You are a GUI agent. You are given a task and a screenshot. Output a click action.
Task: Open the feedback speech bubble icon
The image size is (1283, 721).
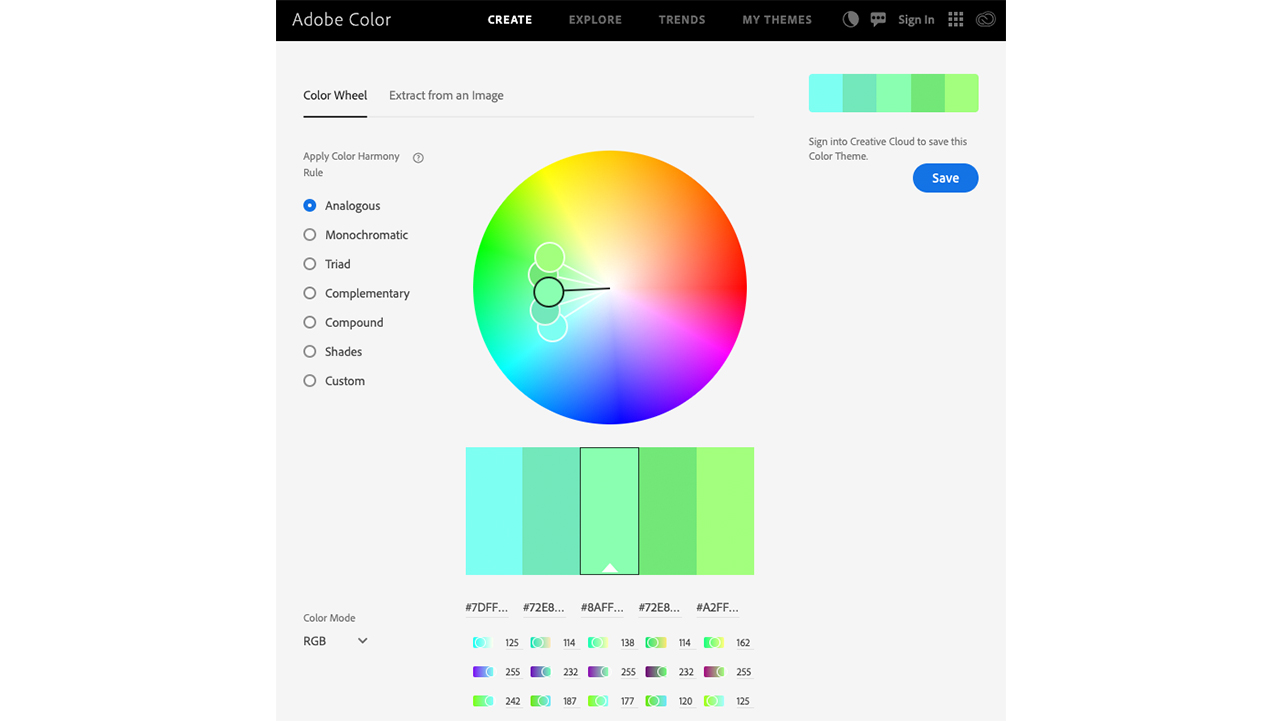pos(878,19)
